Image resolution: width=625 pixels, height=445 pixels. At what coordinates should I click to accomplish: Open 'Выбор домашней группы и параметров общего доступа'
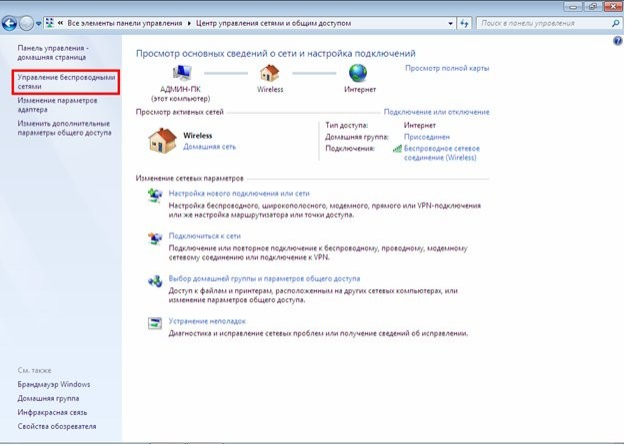[264, 278]
